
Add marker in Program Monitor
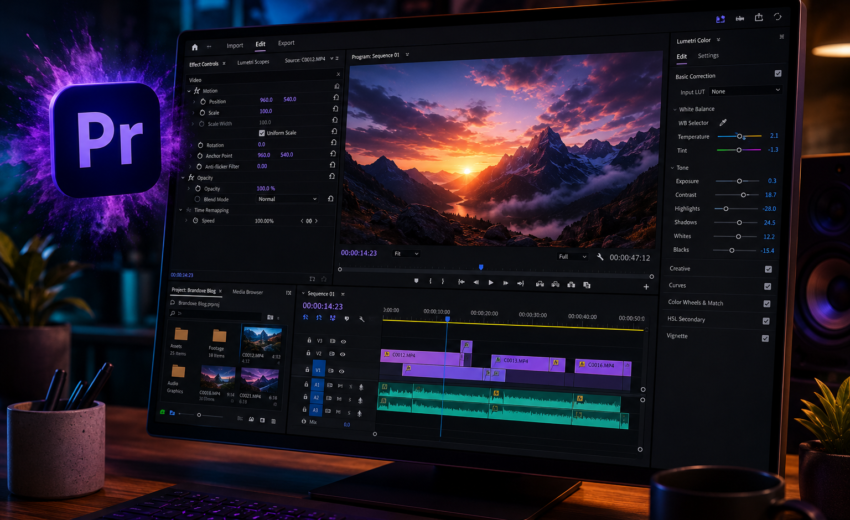(416, 281)
